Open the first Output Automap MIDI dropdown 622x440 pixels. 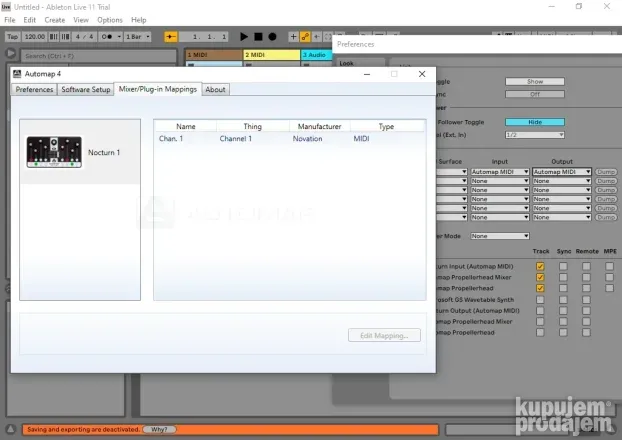562,172
